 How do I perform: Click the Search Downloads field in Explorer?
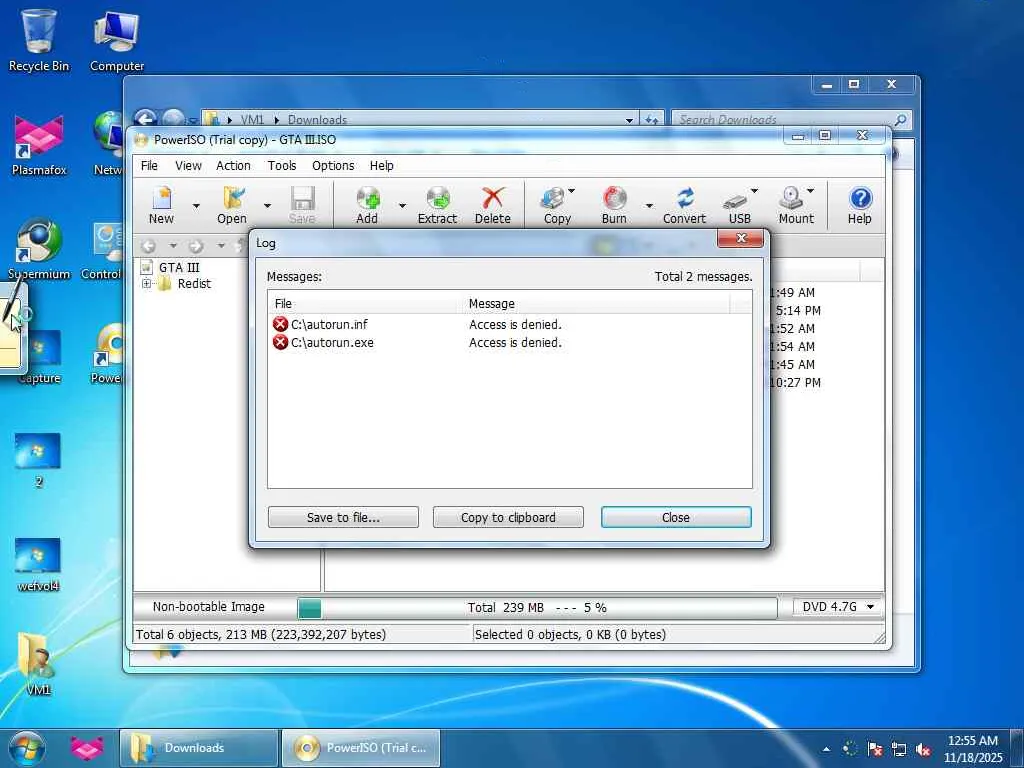click(x=791, y=120)
